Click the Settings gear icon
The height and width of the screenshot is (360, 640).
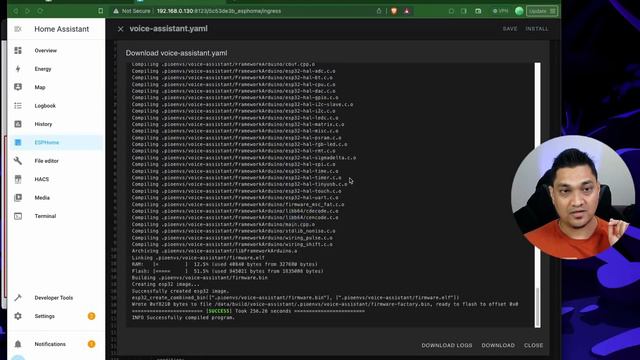coord(18,316)
